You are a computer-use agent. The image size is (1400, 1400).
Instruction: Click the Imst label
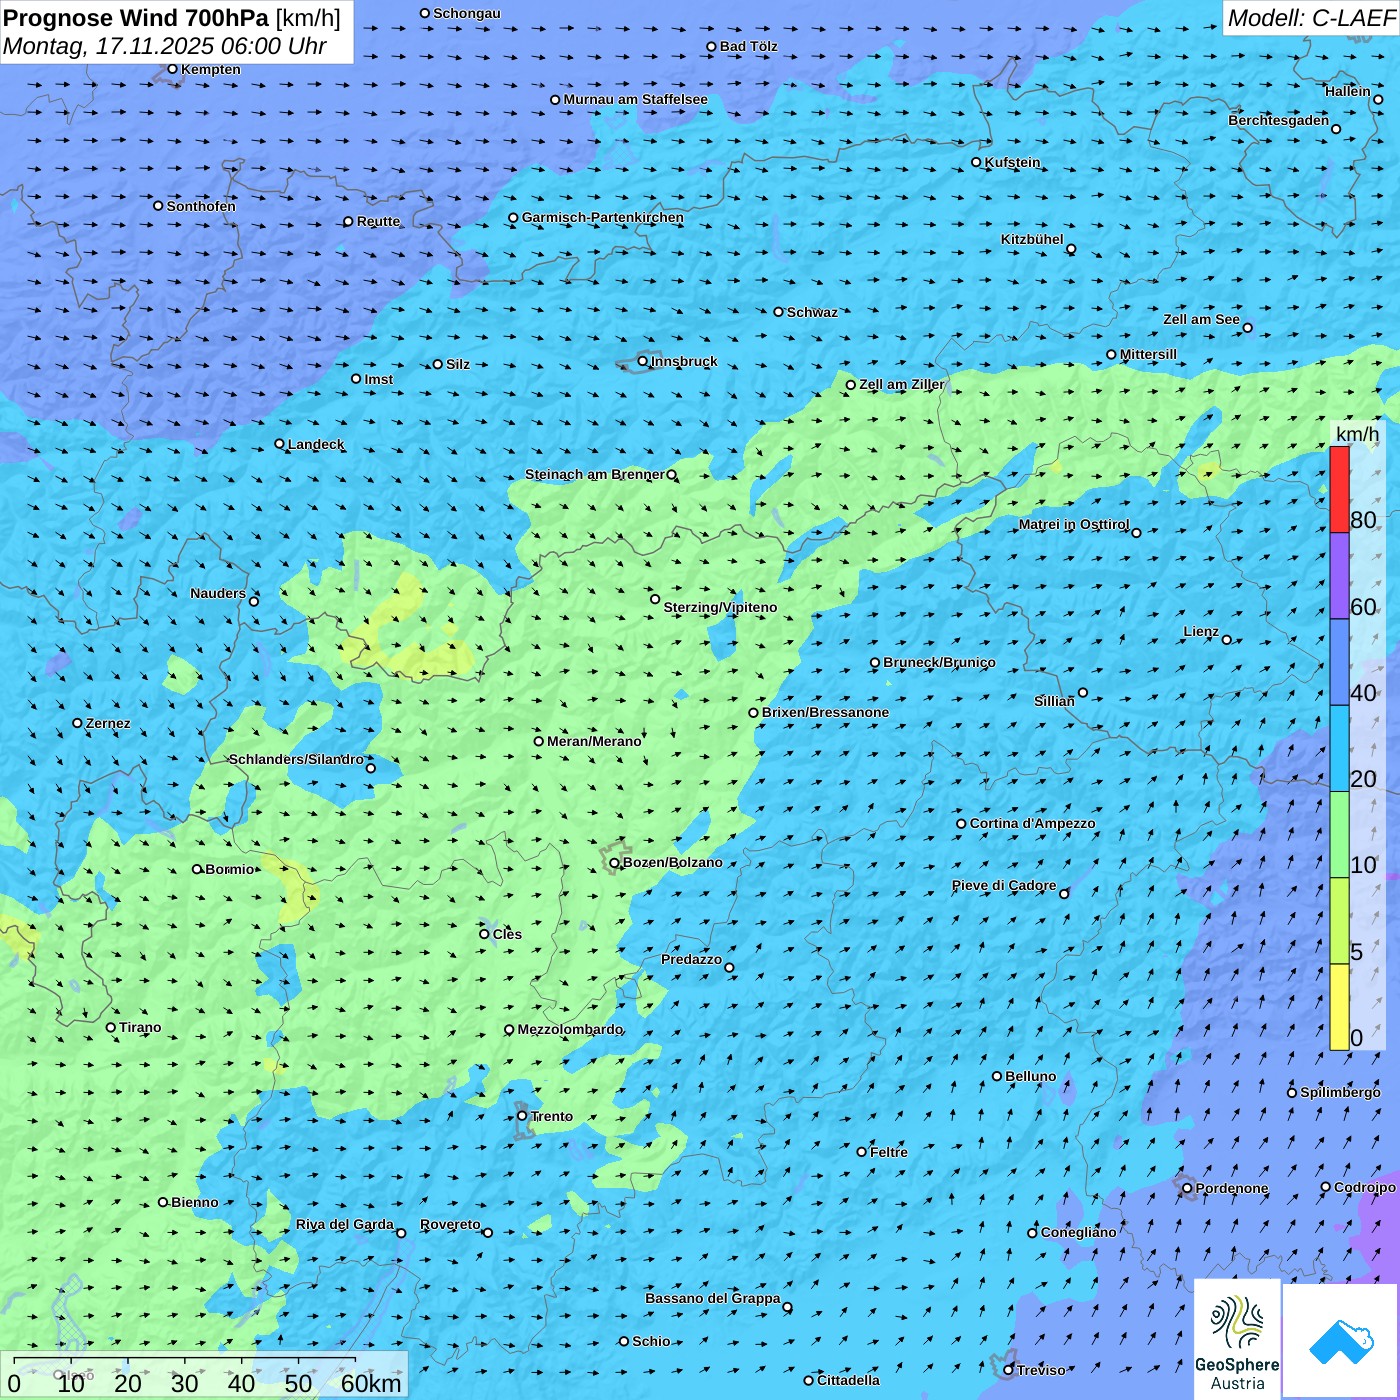(x=378, y=379)
